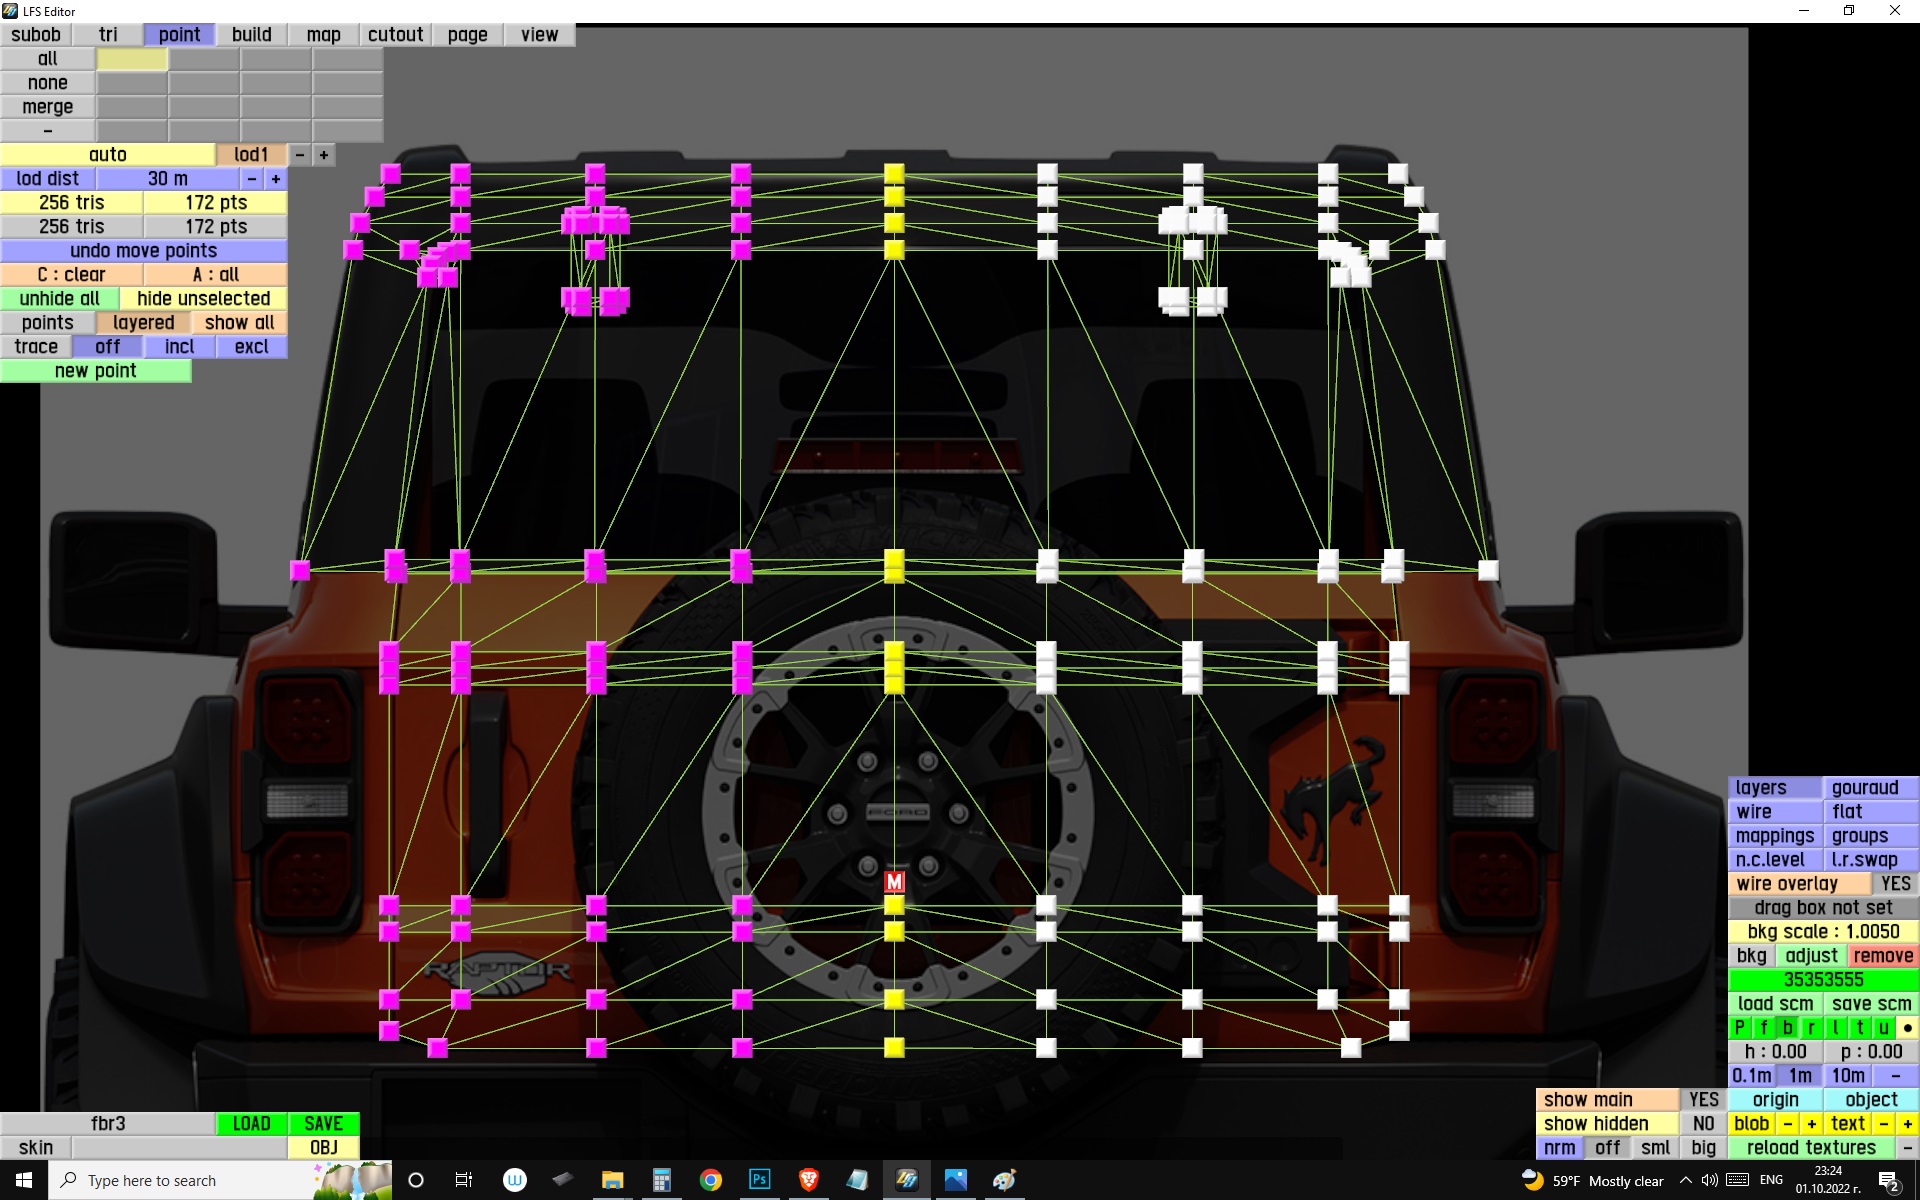Switch to the tri tab
1920x1200 pixels.
pos(108,35)
